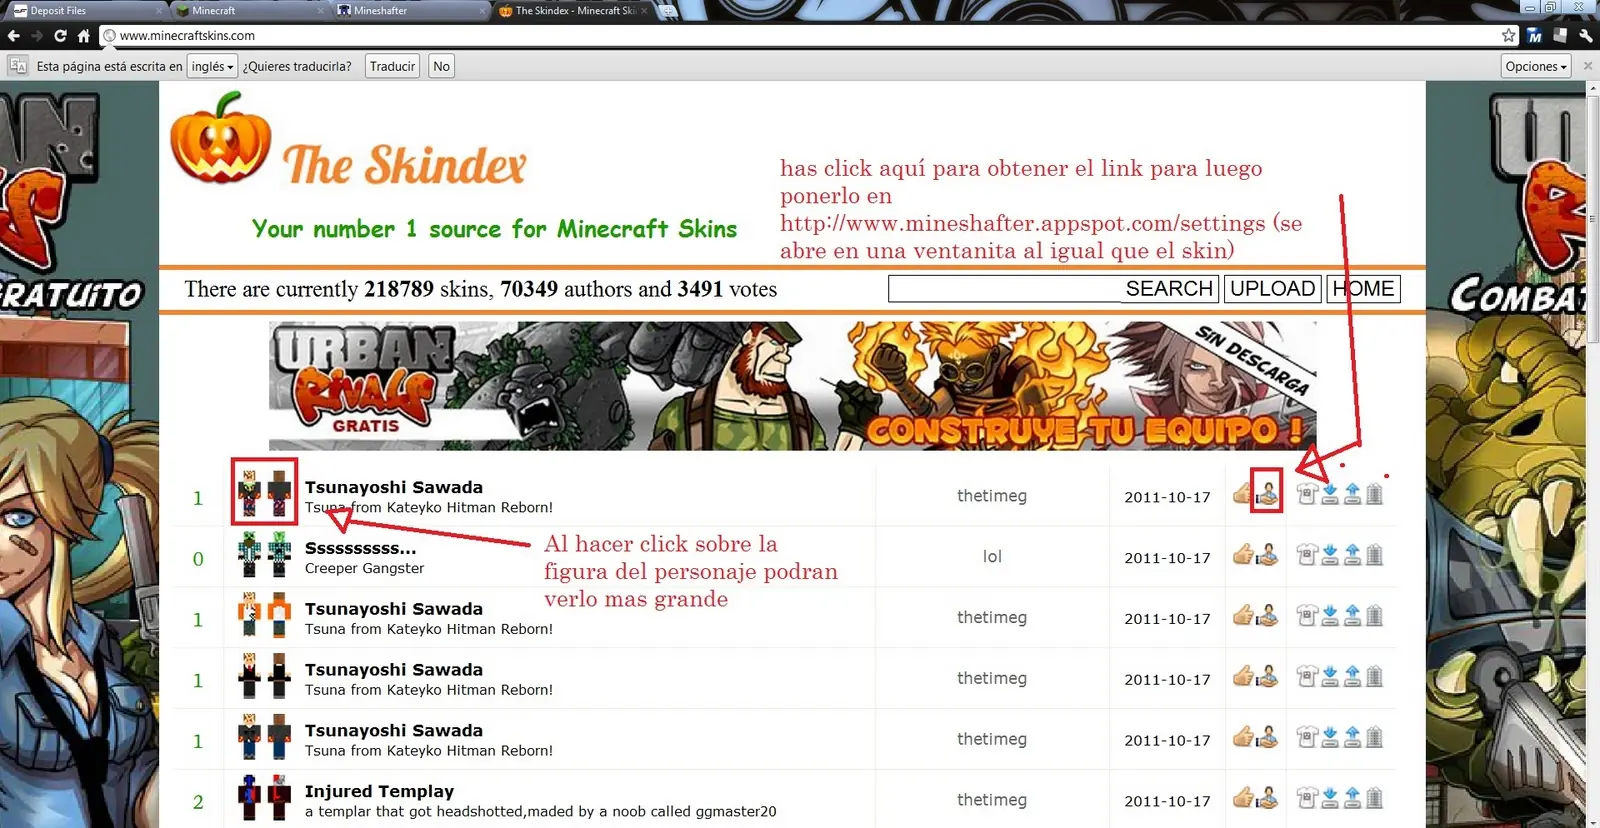Click the blue upload arrow for Injured Templay
This screenshot has height=828, width=1600.
point(1352,798)
